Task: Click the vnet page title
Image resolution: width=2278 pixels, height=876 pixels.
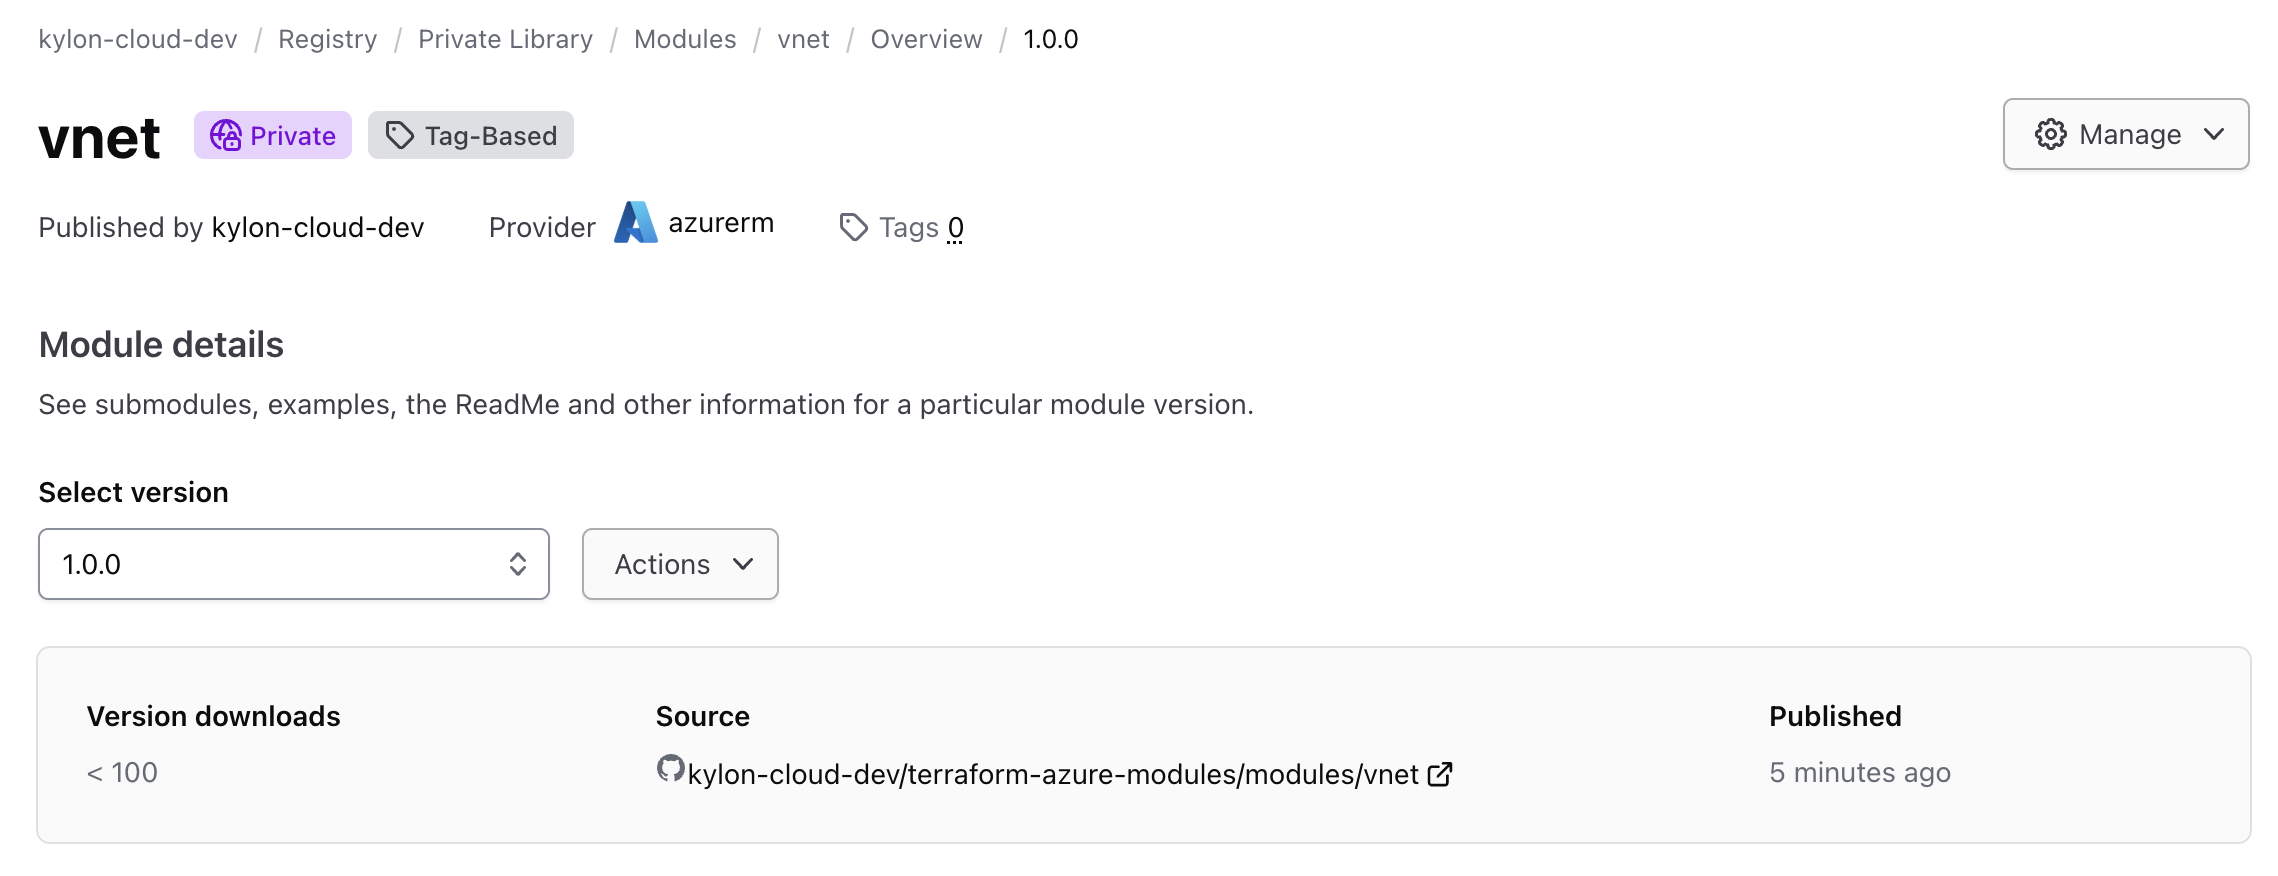Action: 99,138
